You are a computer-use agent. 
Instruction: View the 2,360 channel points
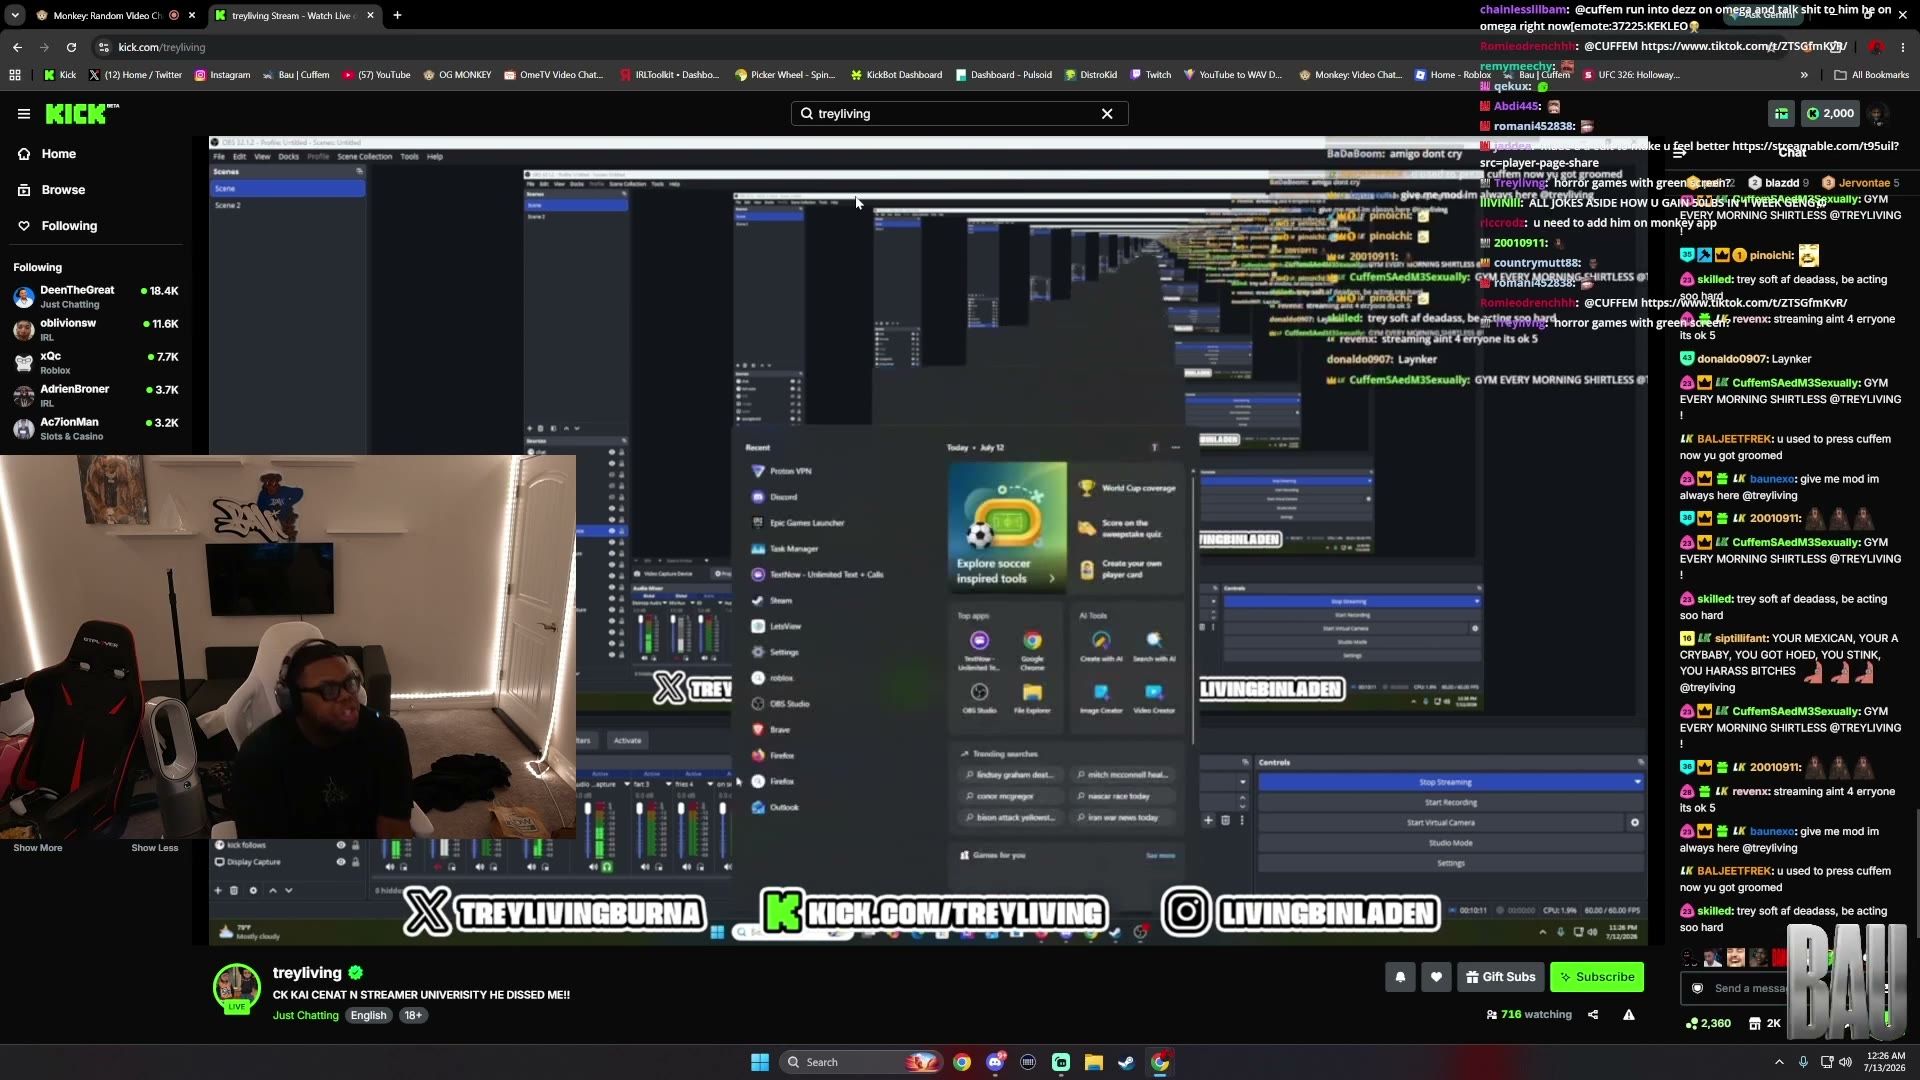coord(1708,1023)
